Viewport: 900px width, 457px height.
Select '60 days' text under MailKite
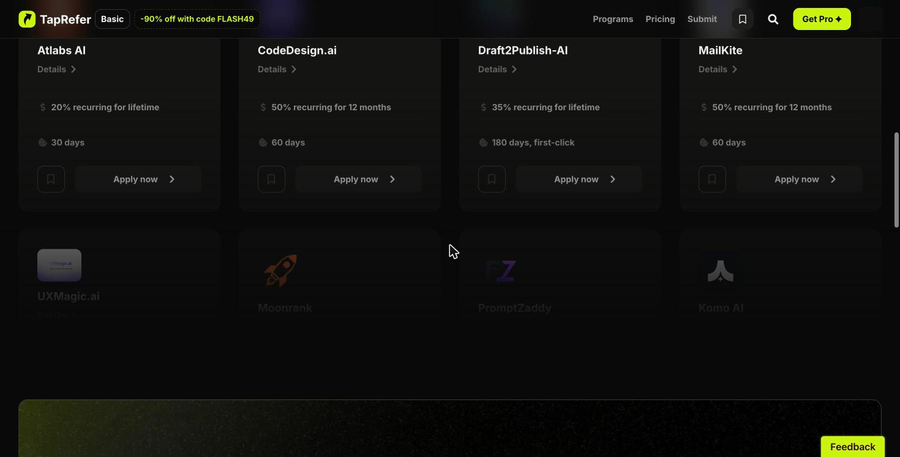(x=729, y=142)
